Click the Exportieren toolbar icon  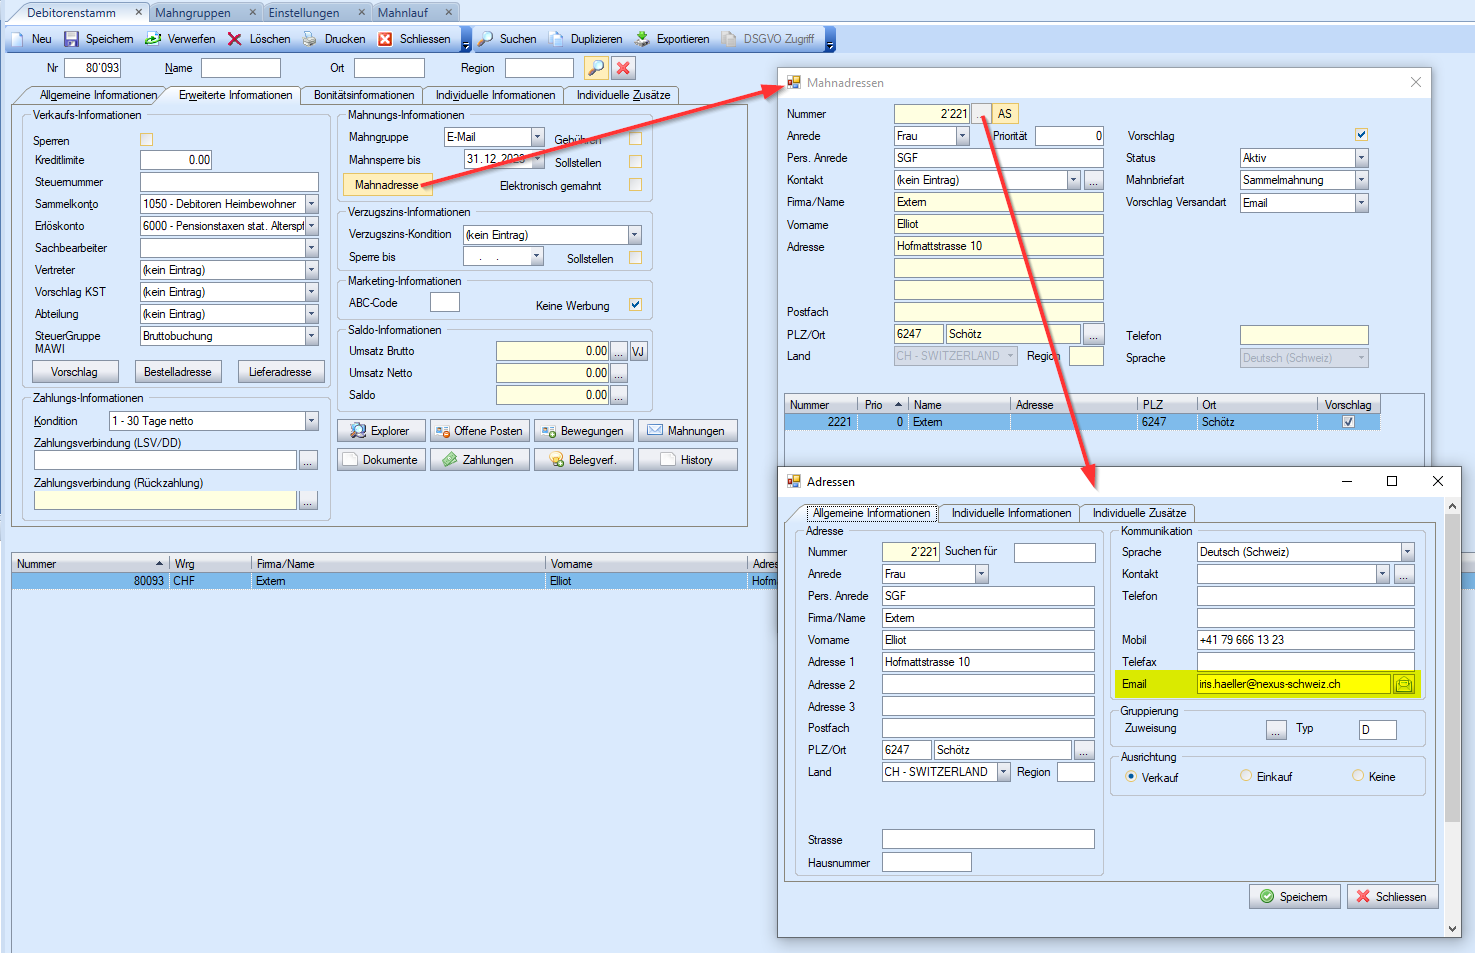pyautogui.click(x=642, y=39)
